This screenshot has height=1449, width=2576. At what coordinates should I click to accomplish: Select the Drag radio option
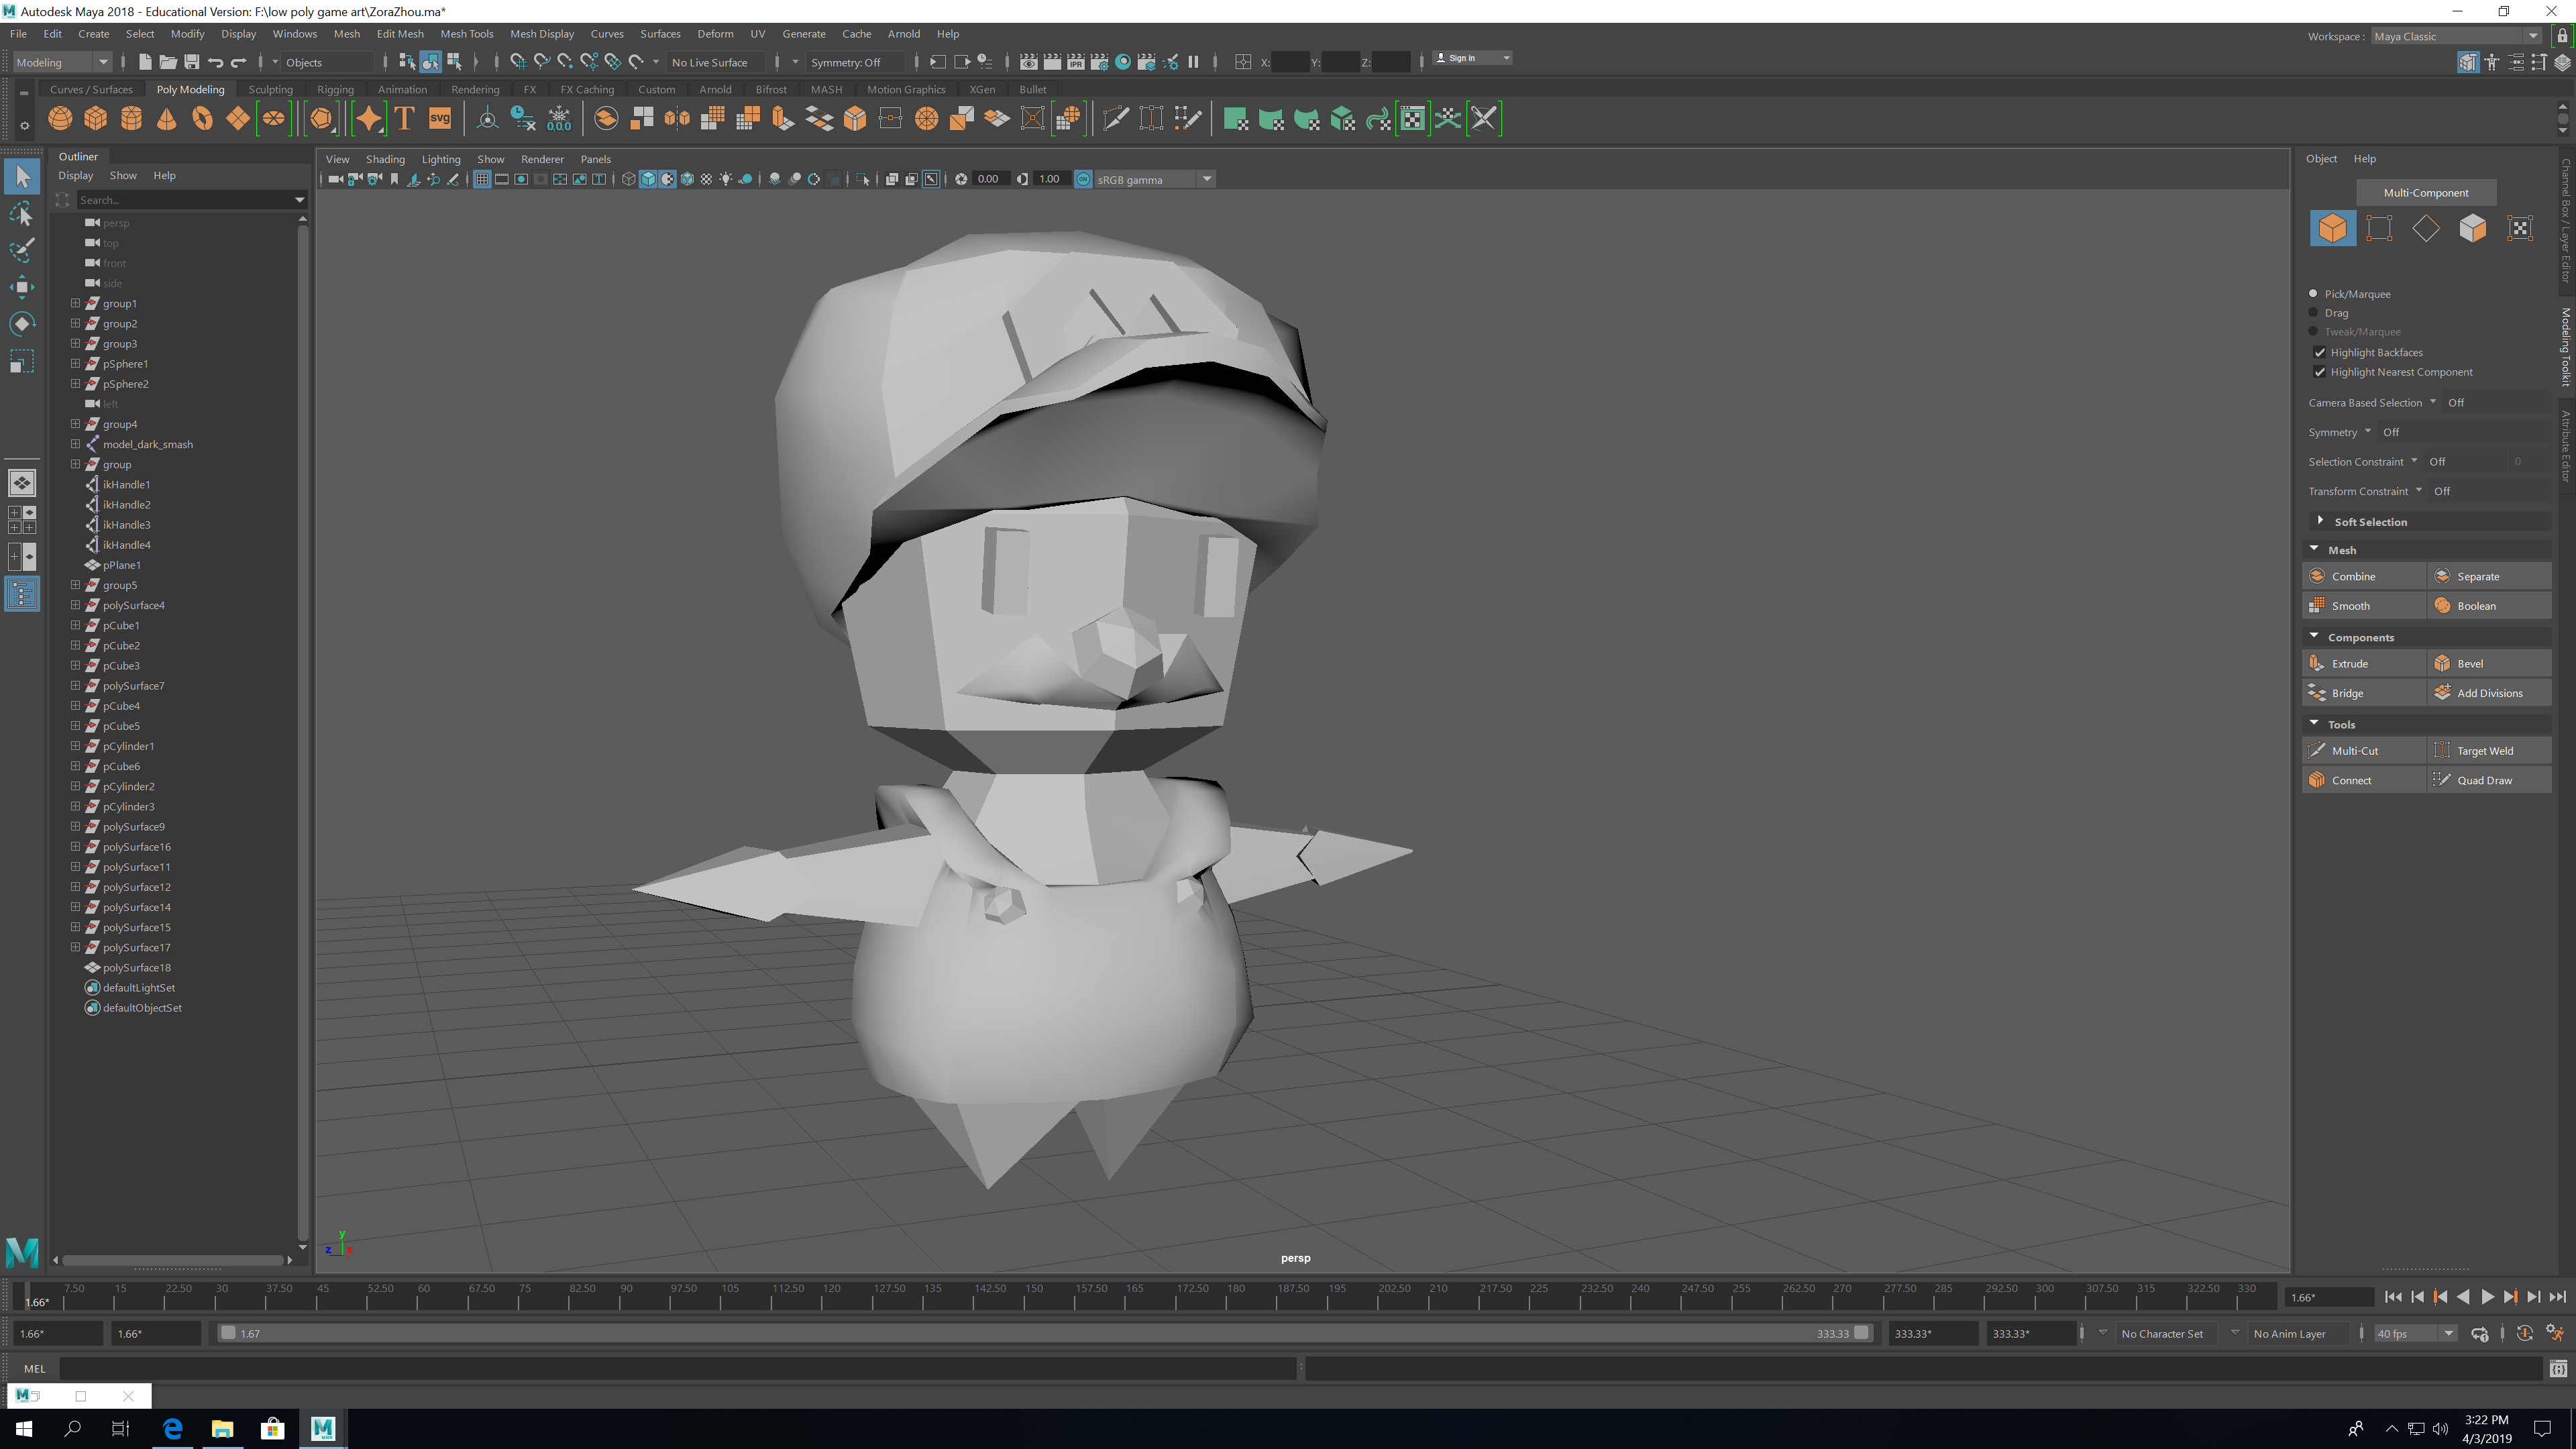point(2313,313)
